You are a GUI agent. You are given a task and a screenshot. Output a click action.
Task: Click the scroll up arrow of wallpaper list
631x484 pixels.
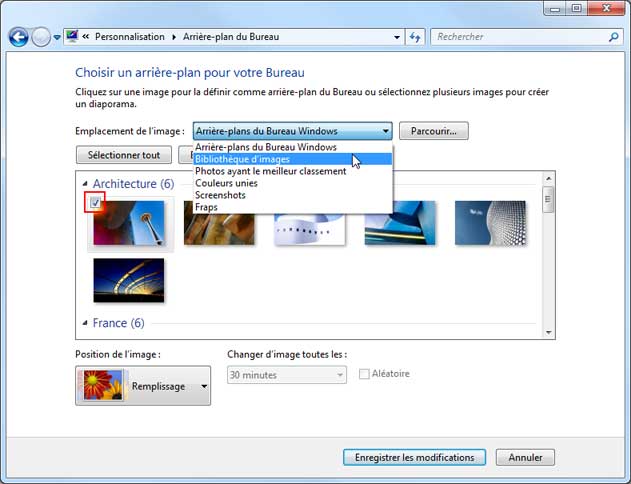tap(549, 178)
